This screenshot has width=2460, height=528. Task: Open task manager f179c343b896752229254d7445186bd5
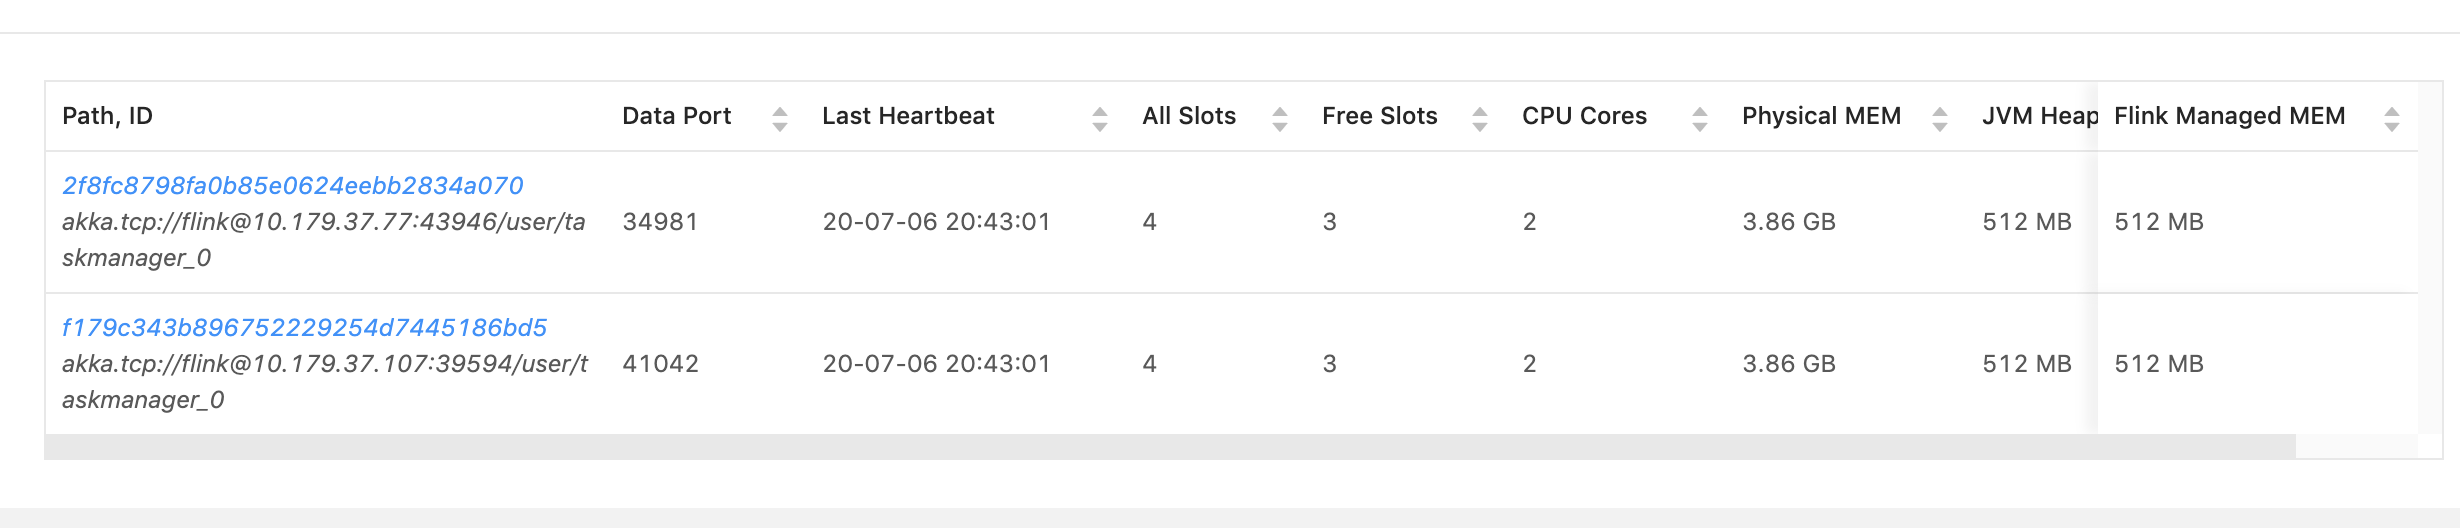pyautogui.click(x=304, y=328)
